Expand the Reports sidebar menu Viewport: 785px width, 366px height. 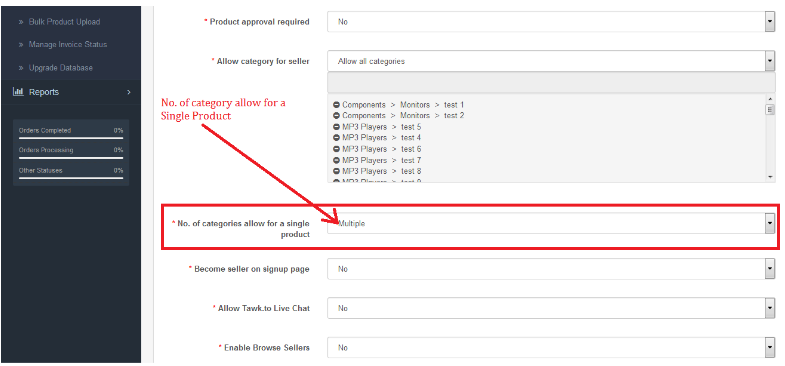tap(71, 92)
